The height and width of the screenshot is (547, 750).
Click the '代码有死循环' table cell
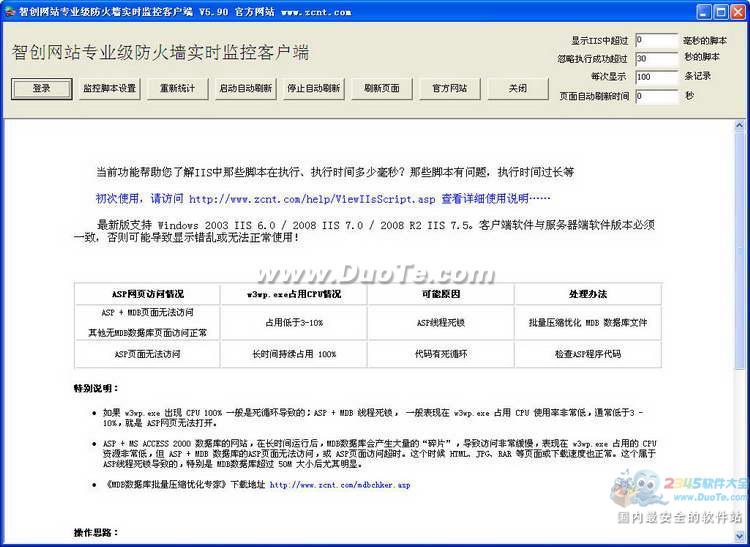[441, 354]
